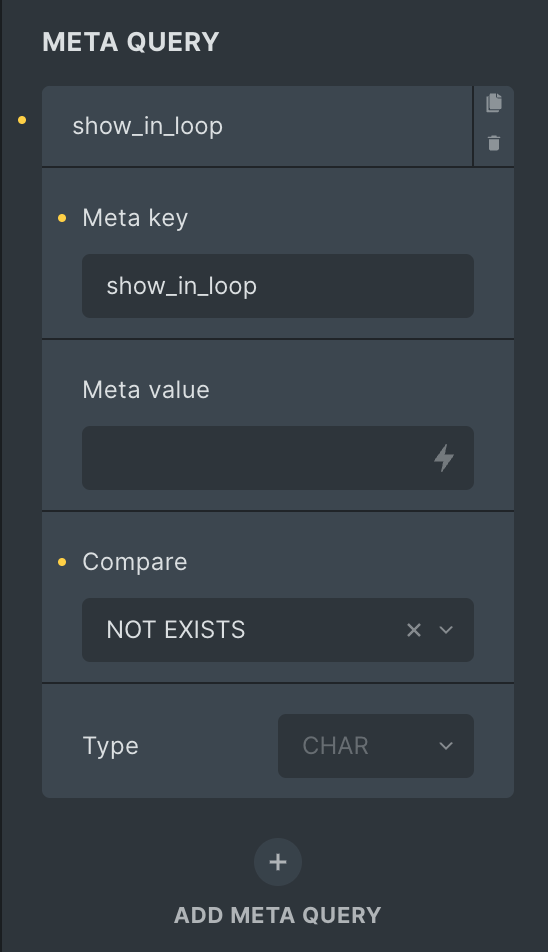Click the yellow dot beside Meta key label
The image size is (548, 952).
(x=62, y=218)
